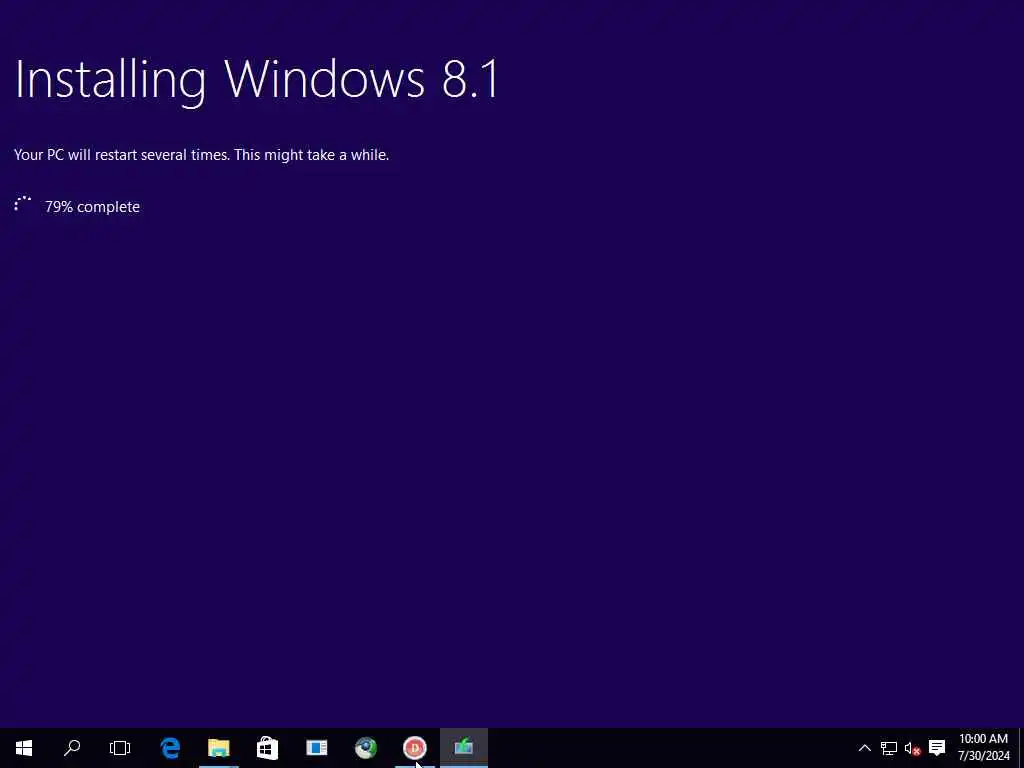
Task: Open taskbar search magnifier
Action: pyautogui.click(x=72, y=748)
